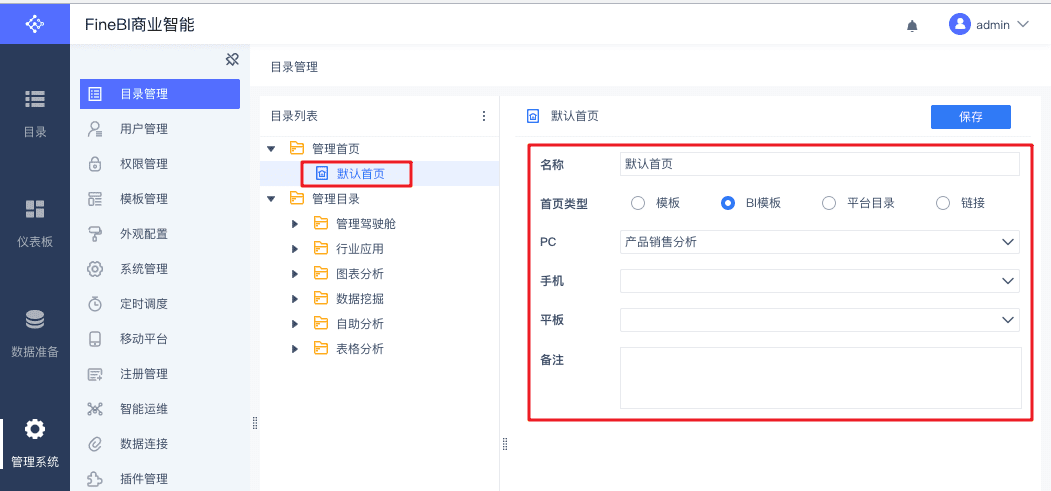The width and height of the screenshot is (1051, 491).
Task: Click the pin icon in sidebar
Action: point(232,59)
